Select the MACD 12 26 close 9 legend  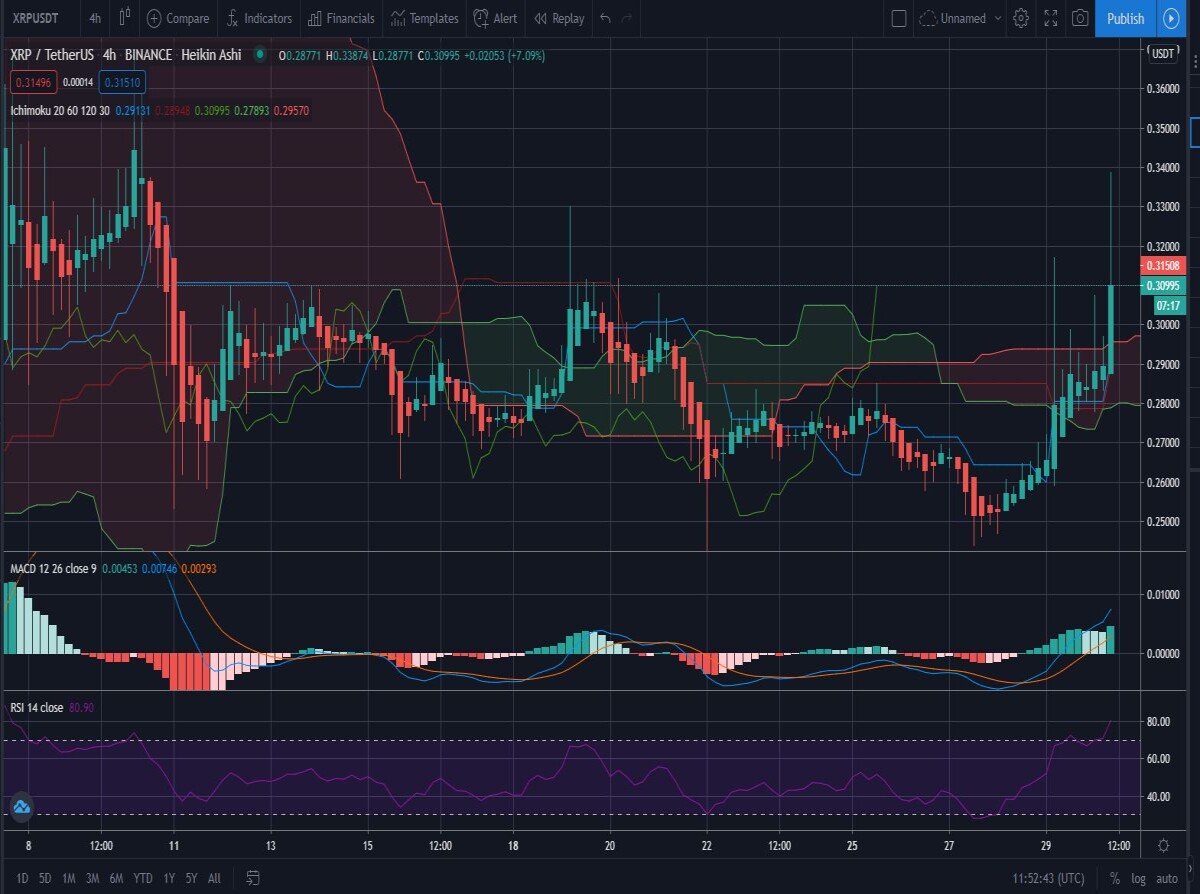[x=54, y=568]
